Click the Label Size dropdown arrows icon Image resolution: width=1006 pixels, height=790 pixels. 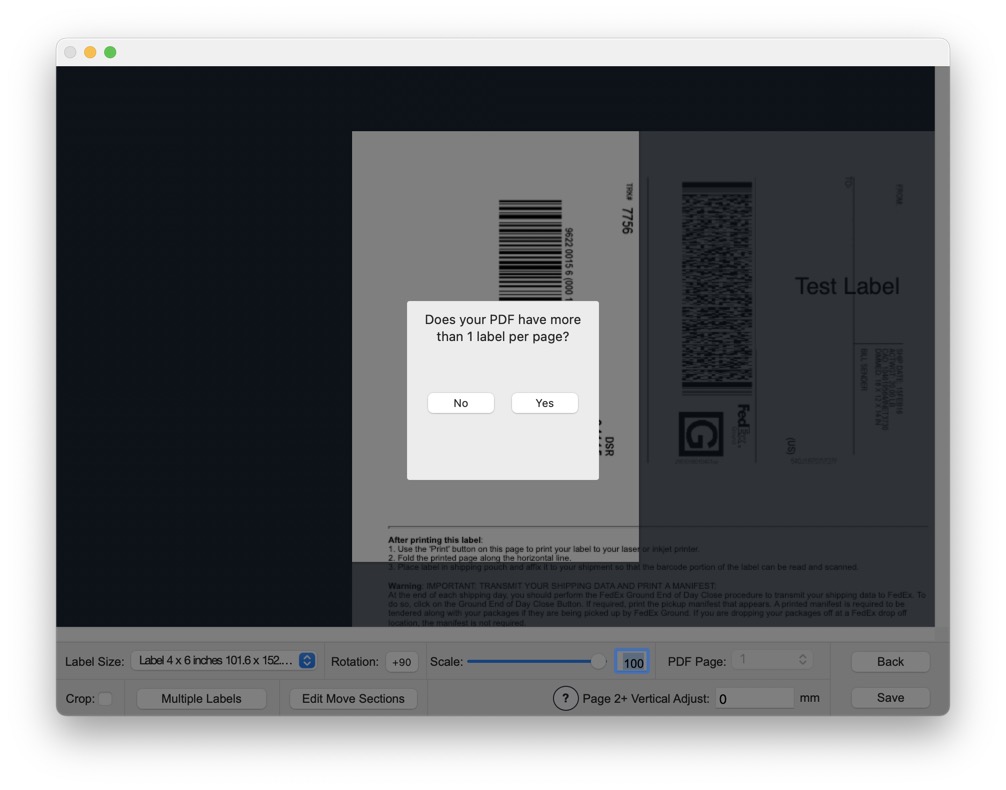coord(307,661)
